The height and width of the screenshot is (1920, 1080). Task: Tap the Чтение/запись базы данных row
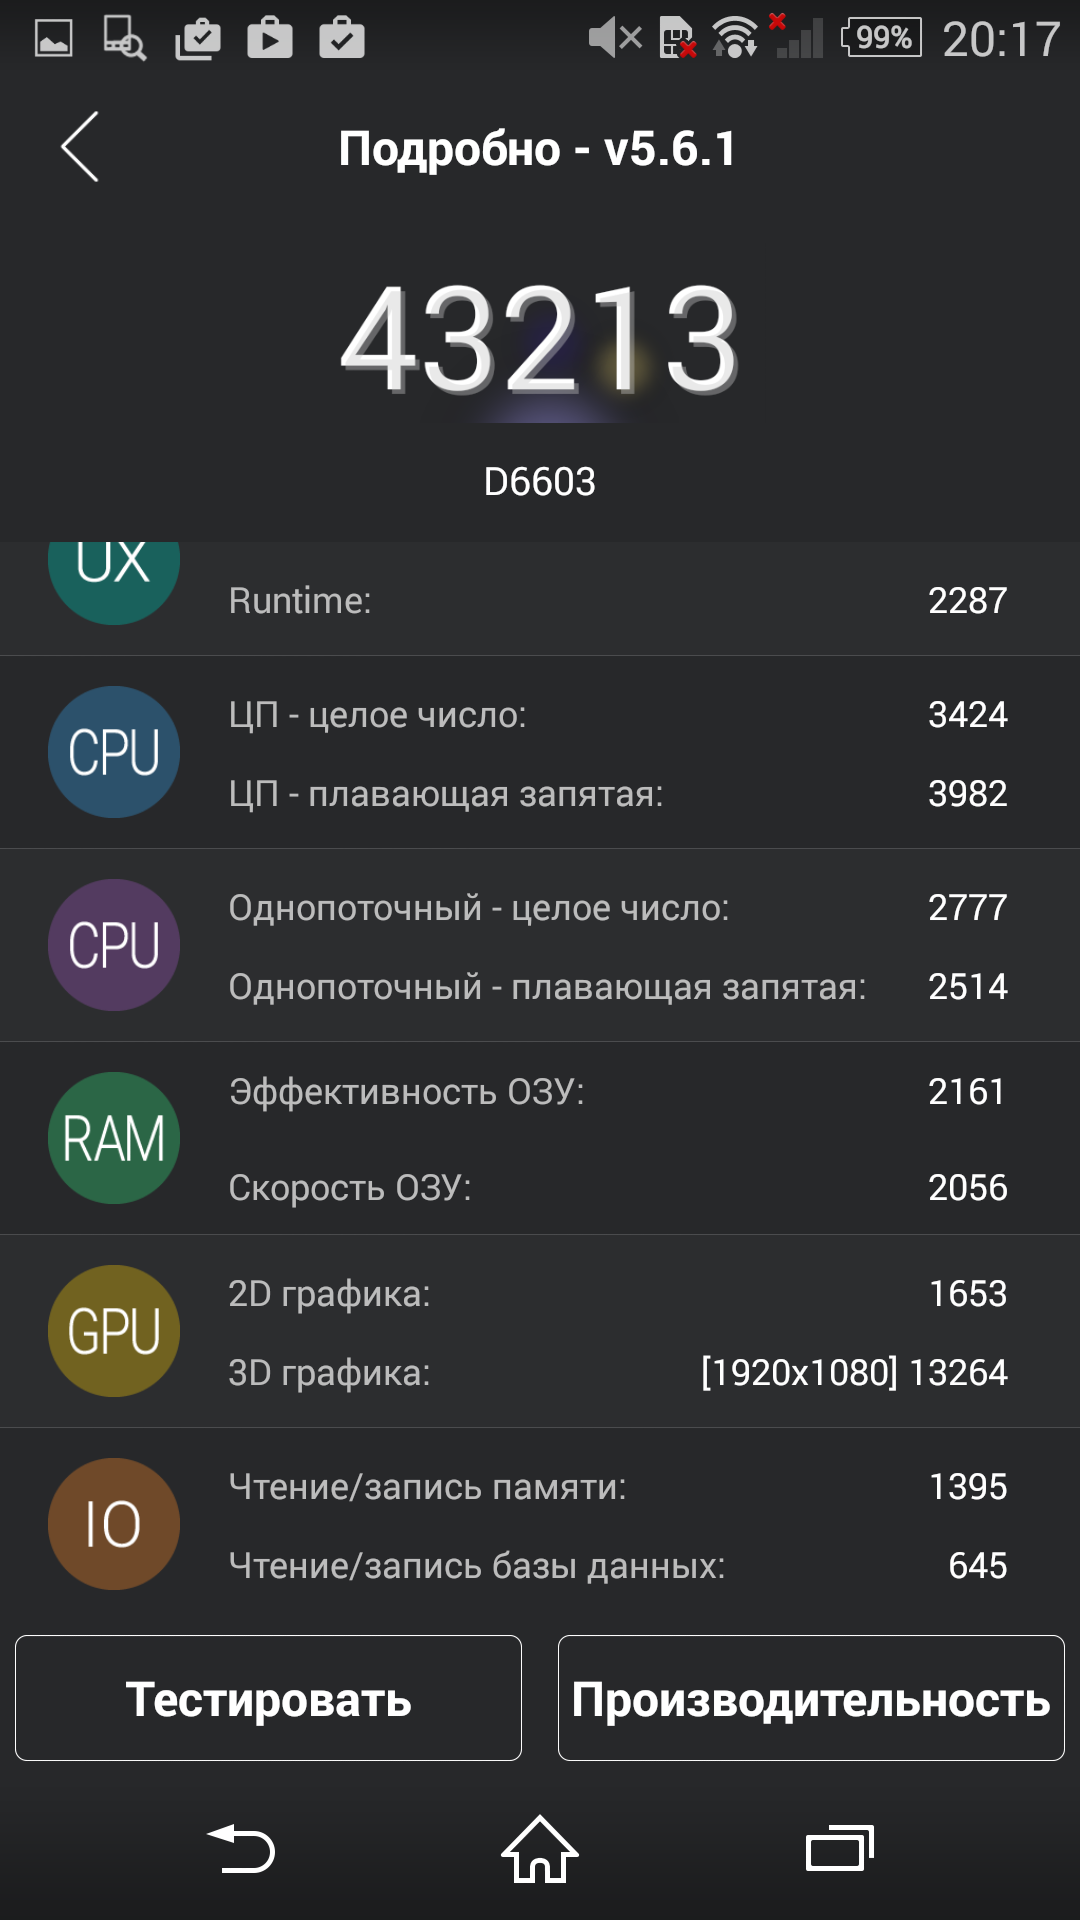click(618, 1565)
